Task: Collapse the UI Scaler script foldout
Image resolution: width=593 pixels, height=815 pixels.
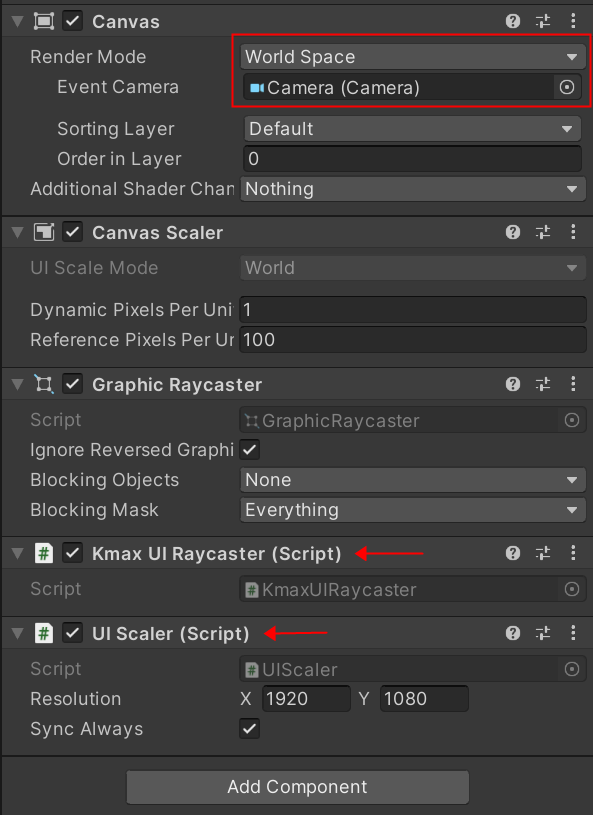Action: click(18, 633)
